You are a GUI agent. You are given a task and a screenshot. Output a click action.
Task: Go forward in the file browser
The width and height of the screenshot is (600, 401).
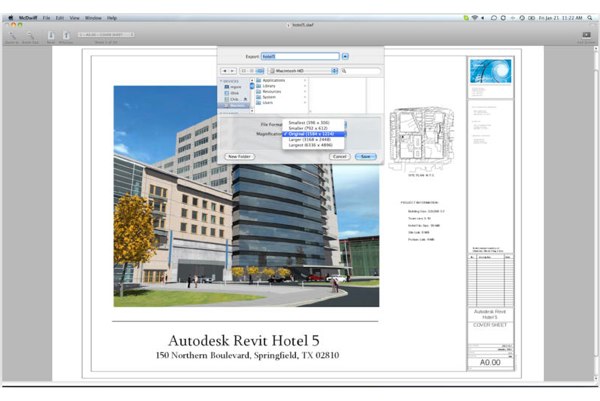(232, 71)
